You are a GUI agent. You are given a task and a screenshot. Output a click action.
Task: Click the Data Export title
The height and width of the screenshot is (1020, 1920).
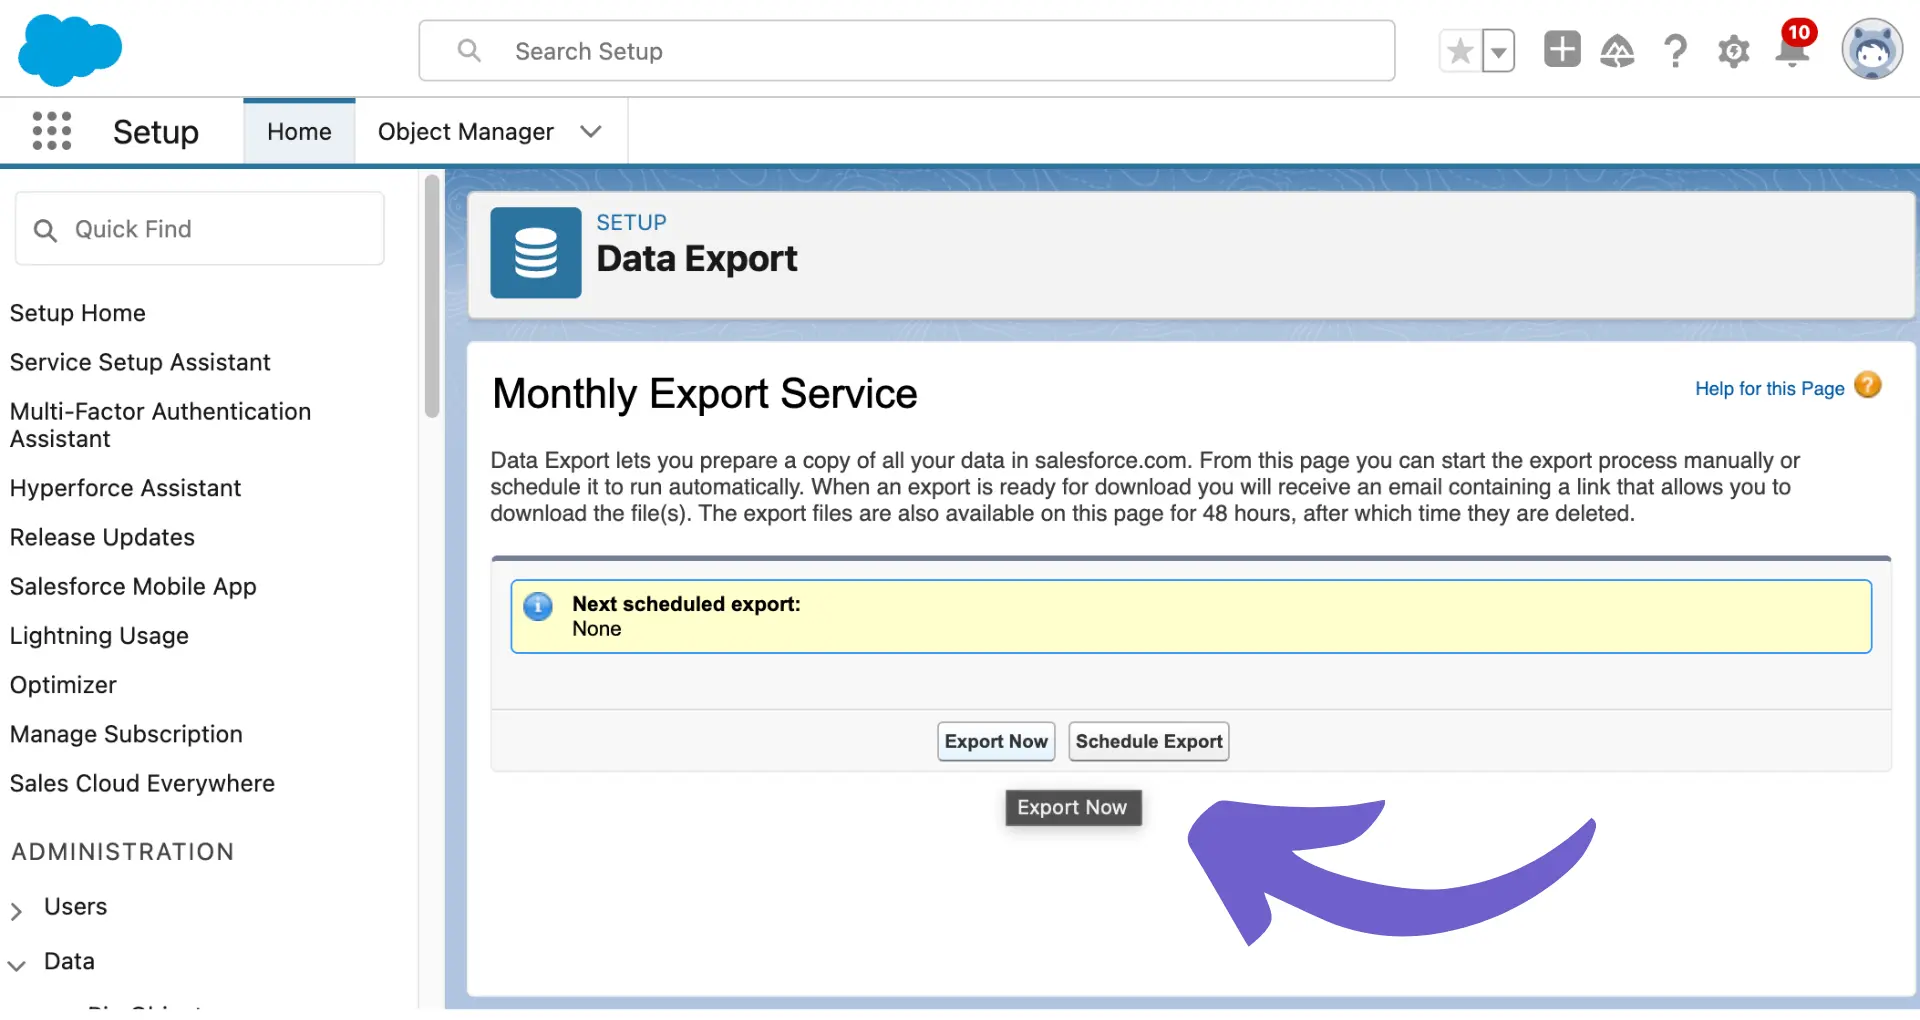[697, 259]
